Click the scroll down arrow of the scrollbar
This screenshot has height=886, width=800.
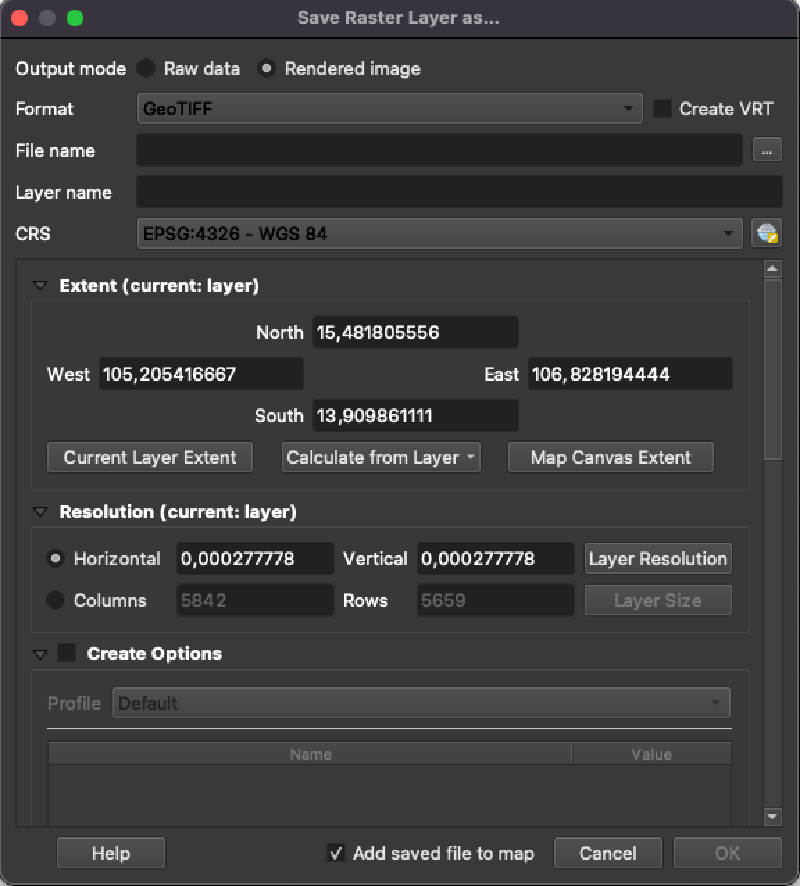click(x=772, y=816)
